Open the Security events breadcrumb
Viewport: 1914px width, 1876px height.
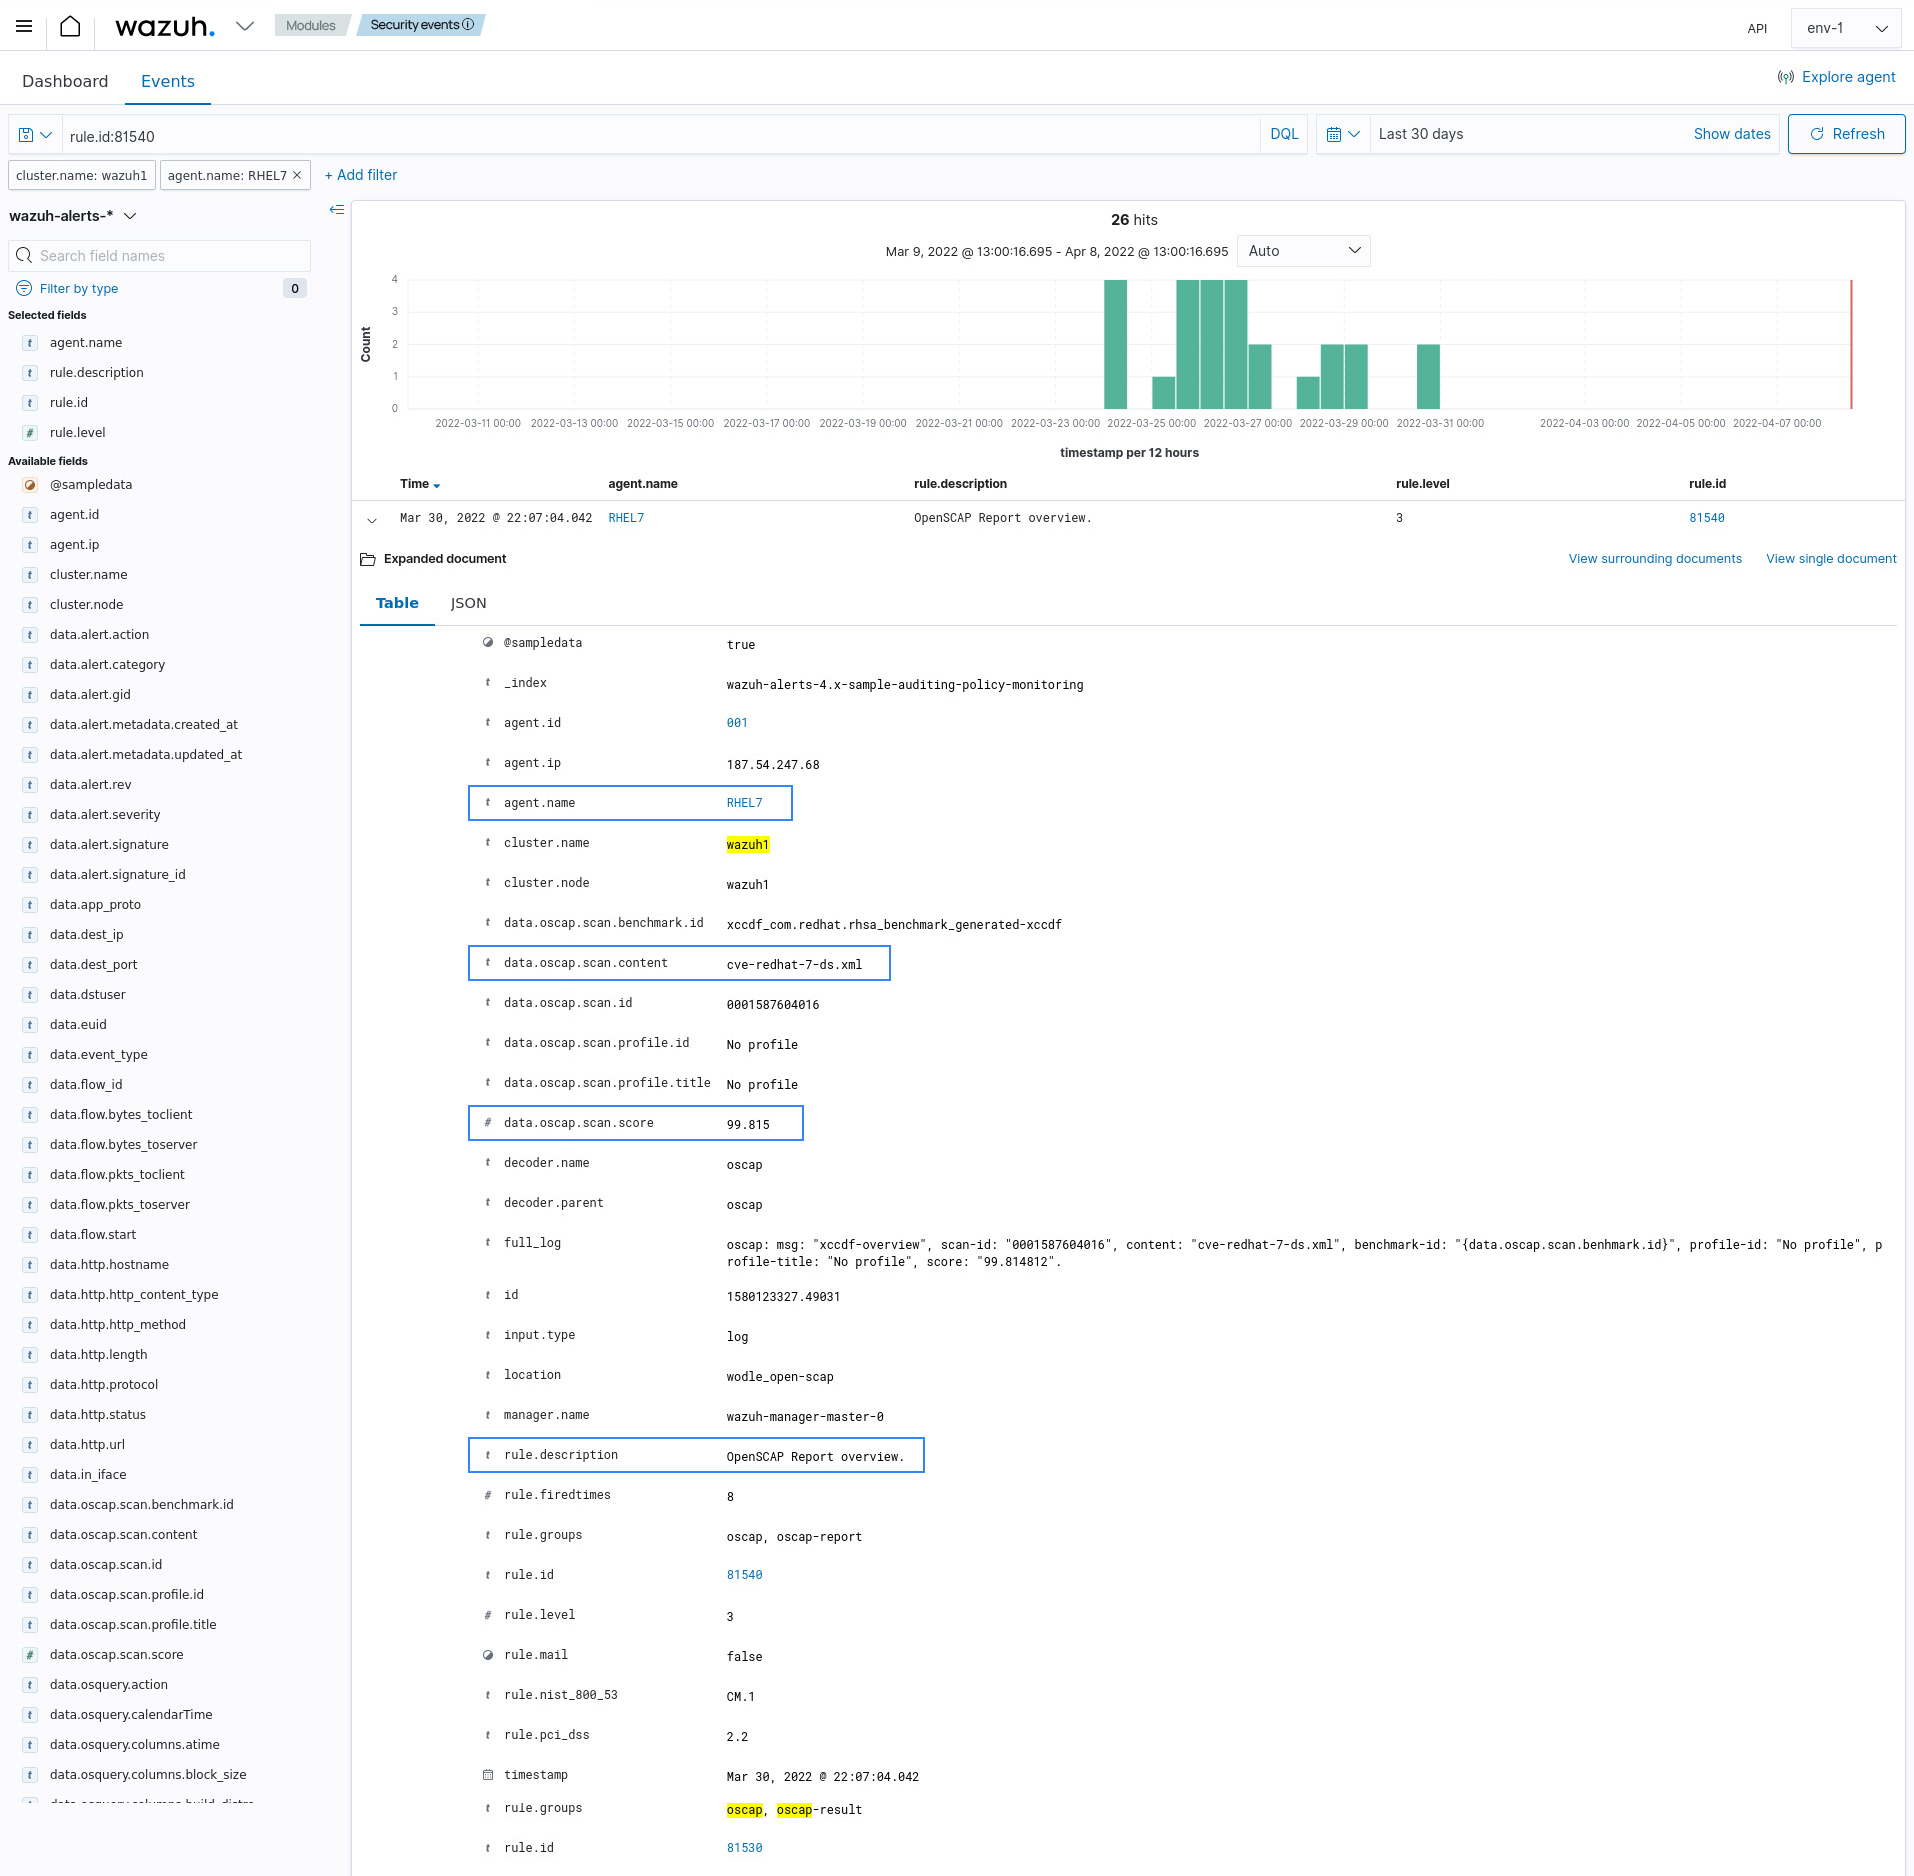pyautogui.click(x=421, y=25)
